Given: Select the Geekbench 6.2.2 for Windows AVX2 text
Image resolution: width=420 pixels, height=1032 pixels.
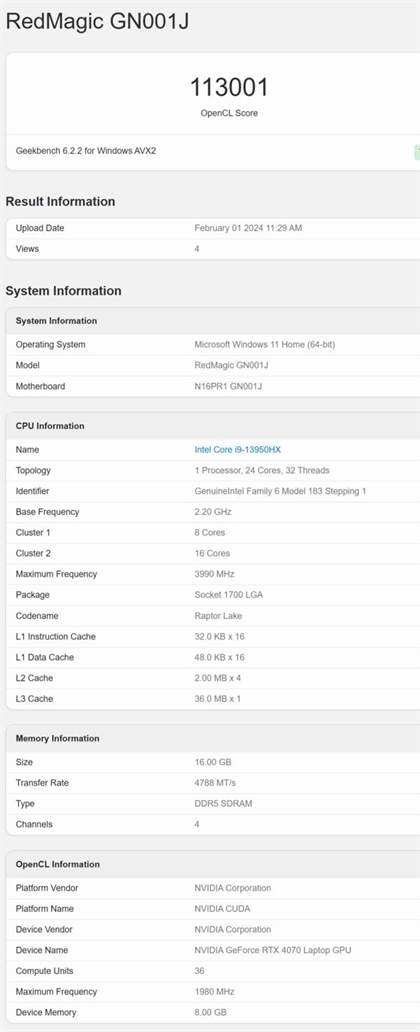Looking at the screenshot, I should pyautogui.click(x=86, y=151).
